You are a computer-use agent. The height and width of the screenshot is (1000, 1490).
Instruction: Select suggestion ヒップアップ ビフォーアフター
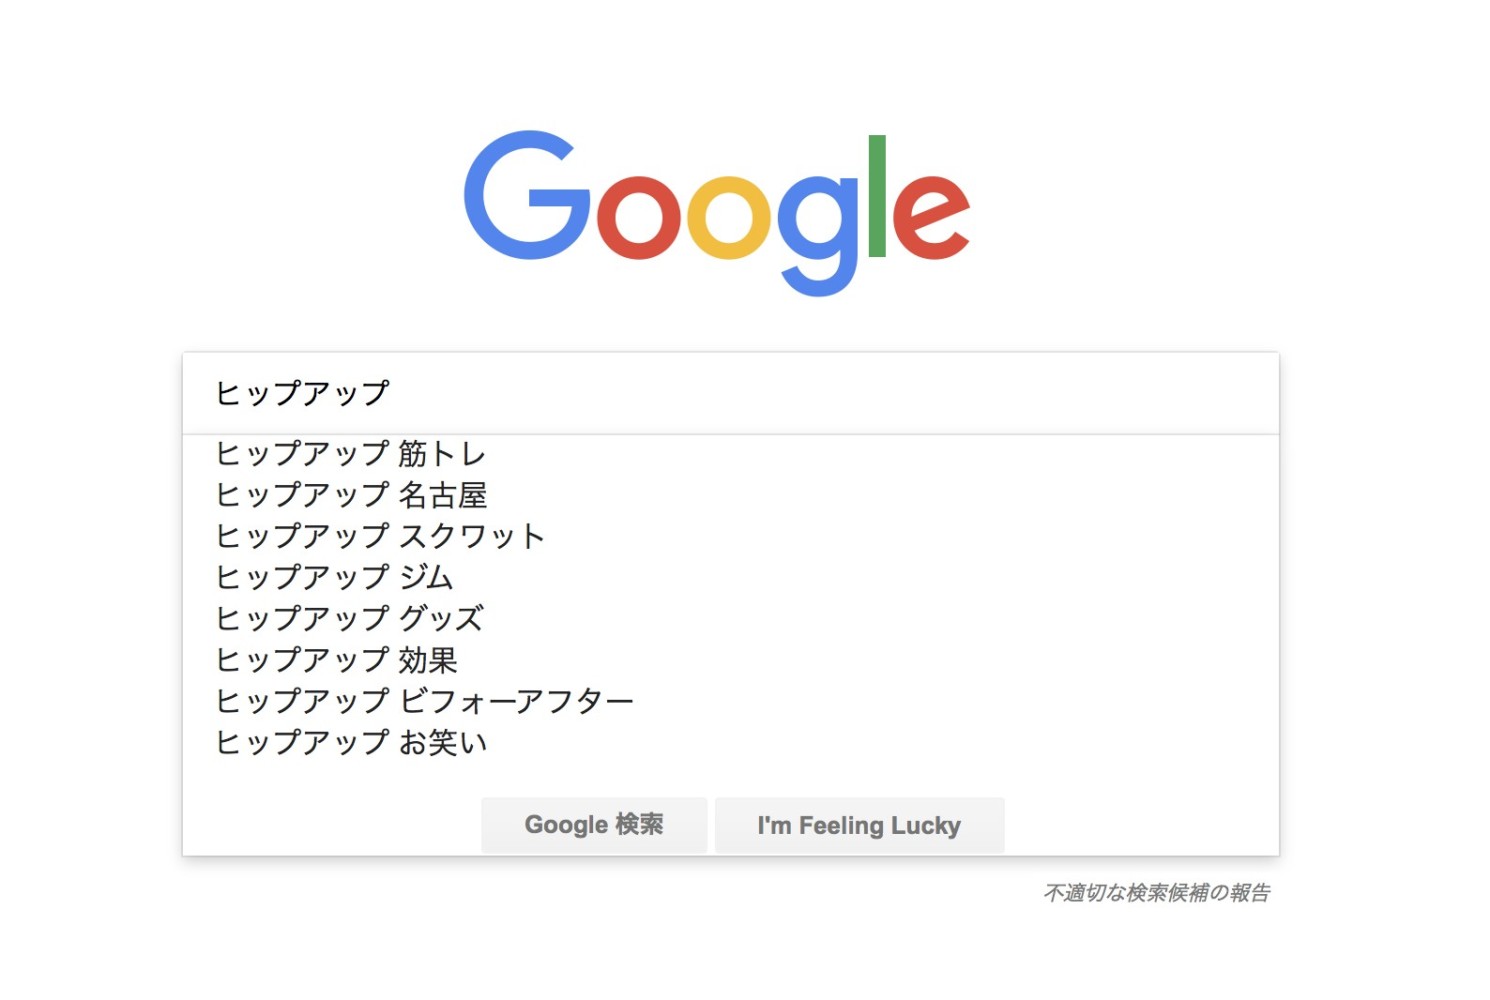pos(730,701)
